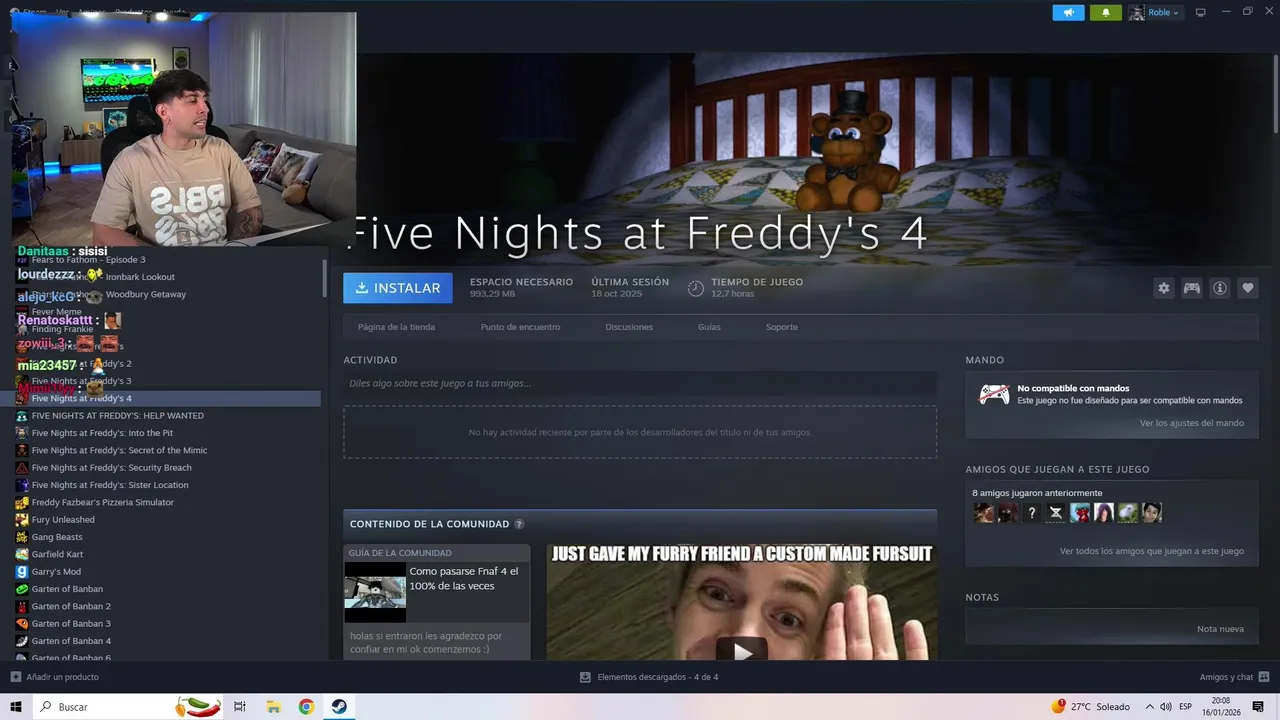Open the purple-haired friend avatar
The height and width of the screenshot is (720, 1280).
[x=1104, y=513]
